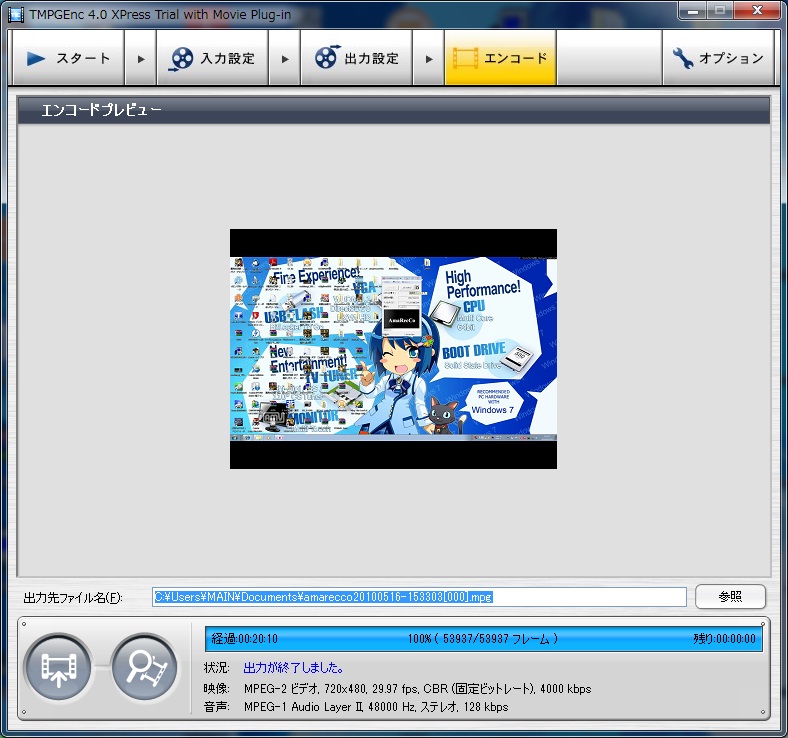
Task: Open the スタート step
Action: click(68, 58)
